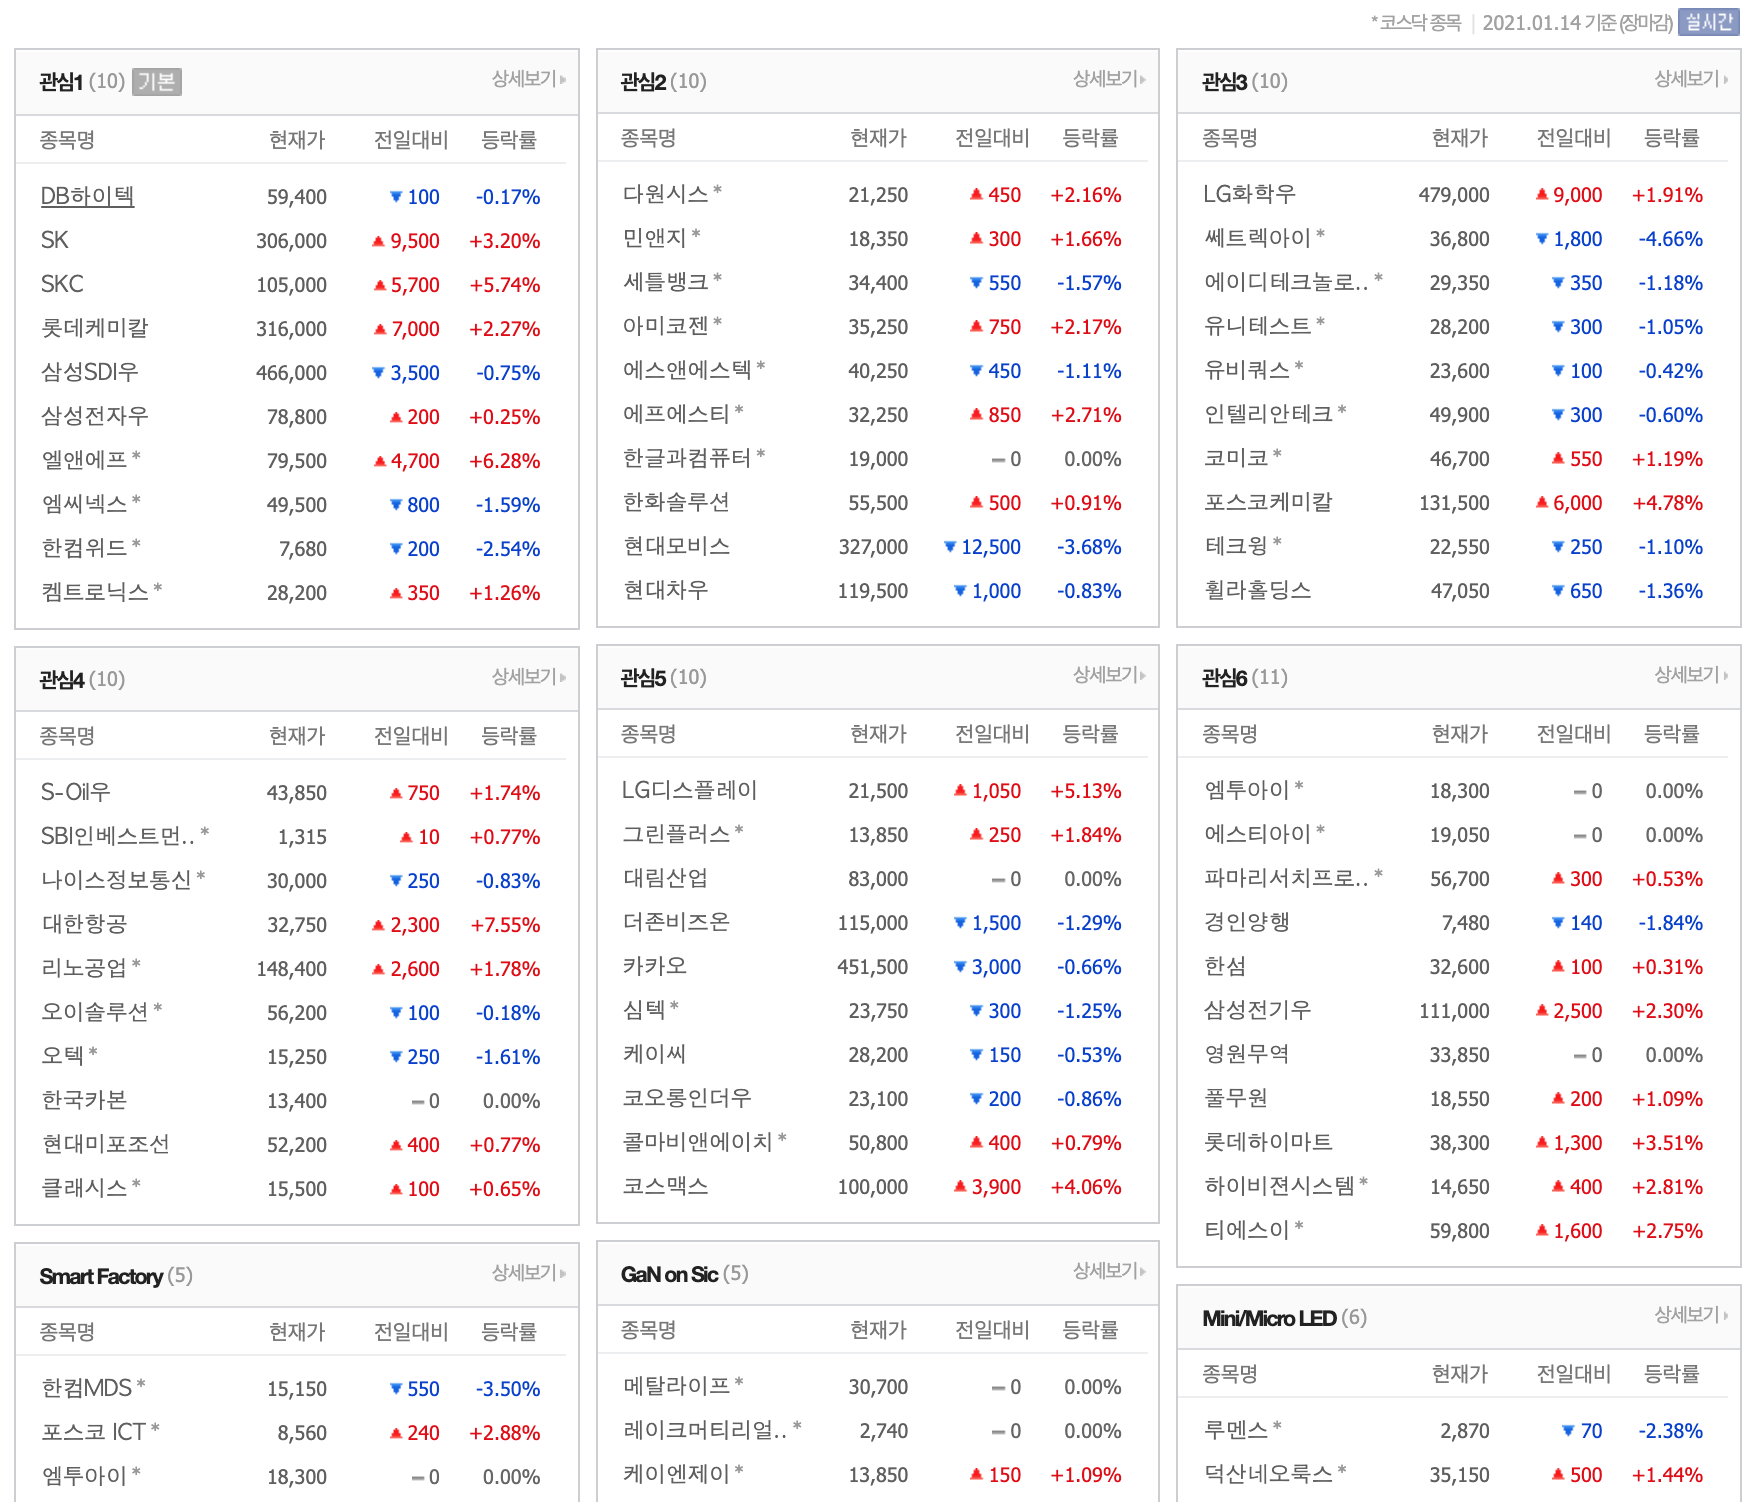Select 한글과컴퓨터 stock name
1752x1502 pixels.
[x=687, y=458]
